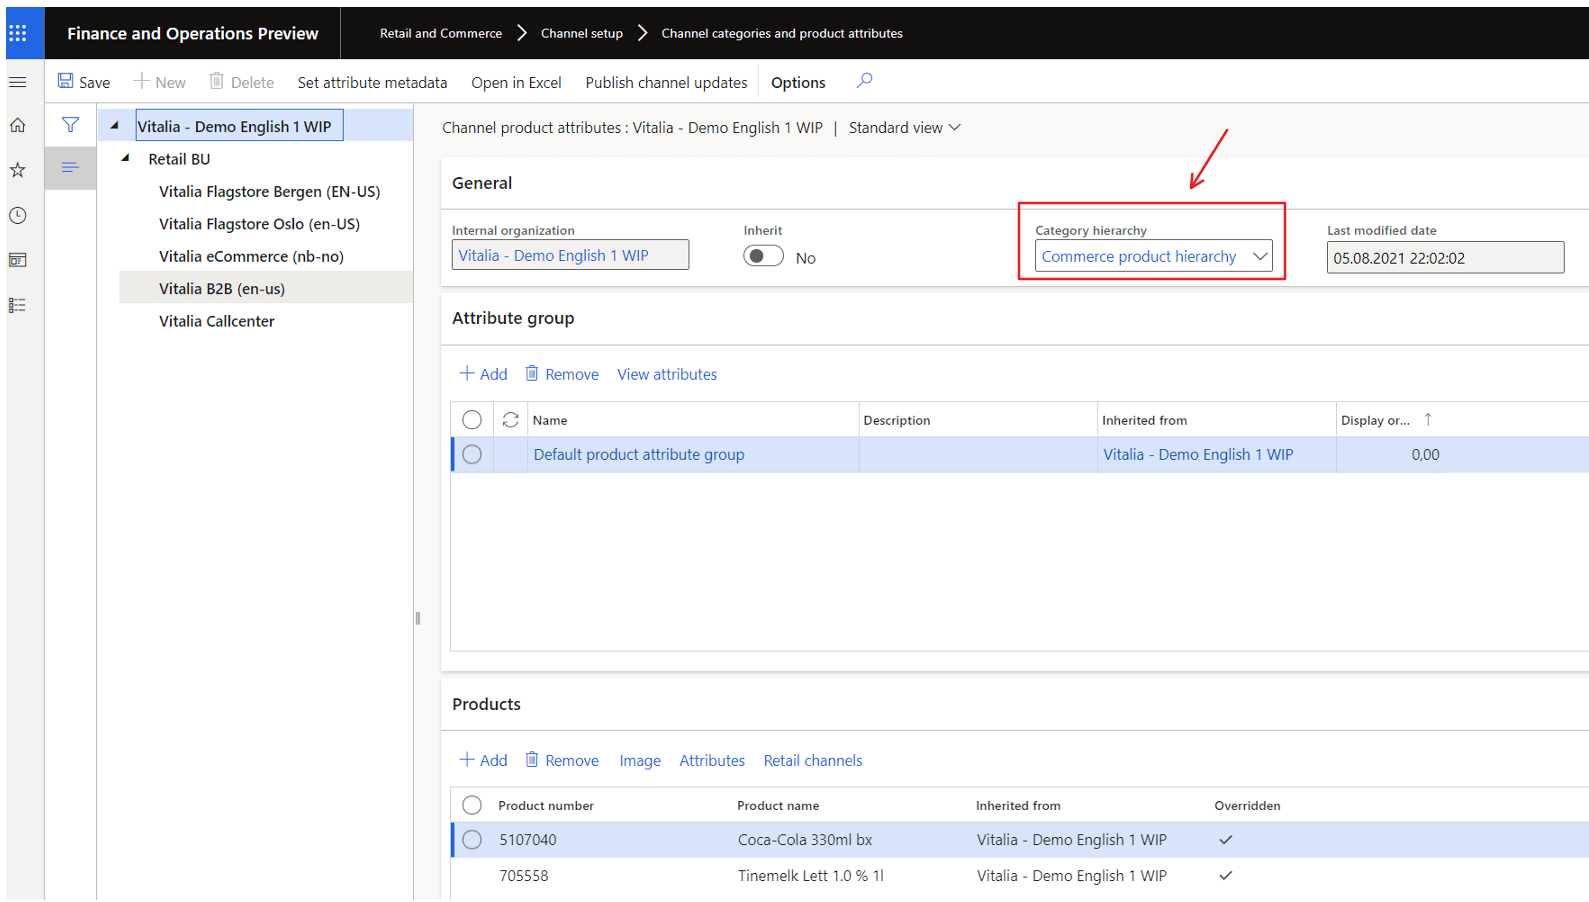Open the Options menu tab
This screenshot has width=1589, height=902.
[x=797, y=83]
